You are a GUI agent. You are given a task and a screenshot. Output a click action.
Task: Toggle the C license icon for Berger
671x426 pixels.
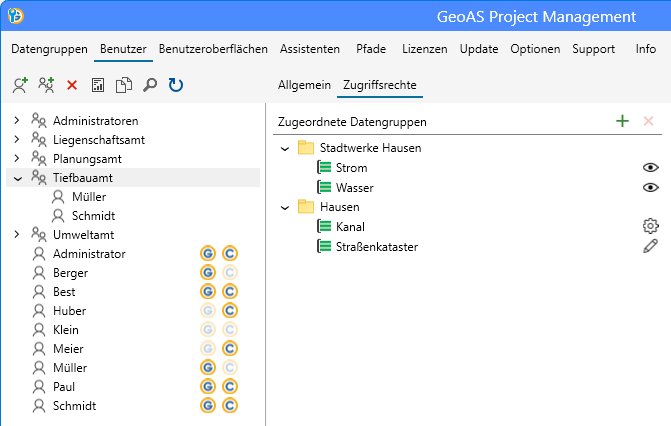[229, 273]
